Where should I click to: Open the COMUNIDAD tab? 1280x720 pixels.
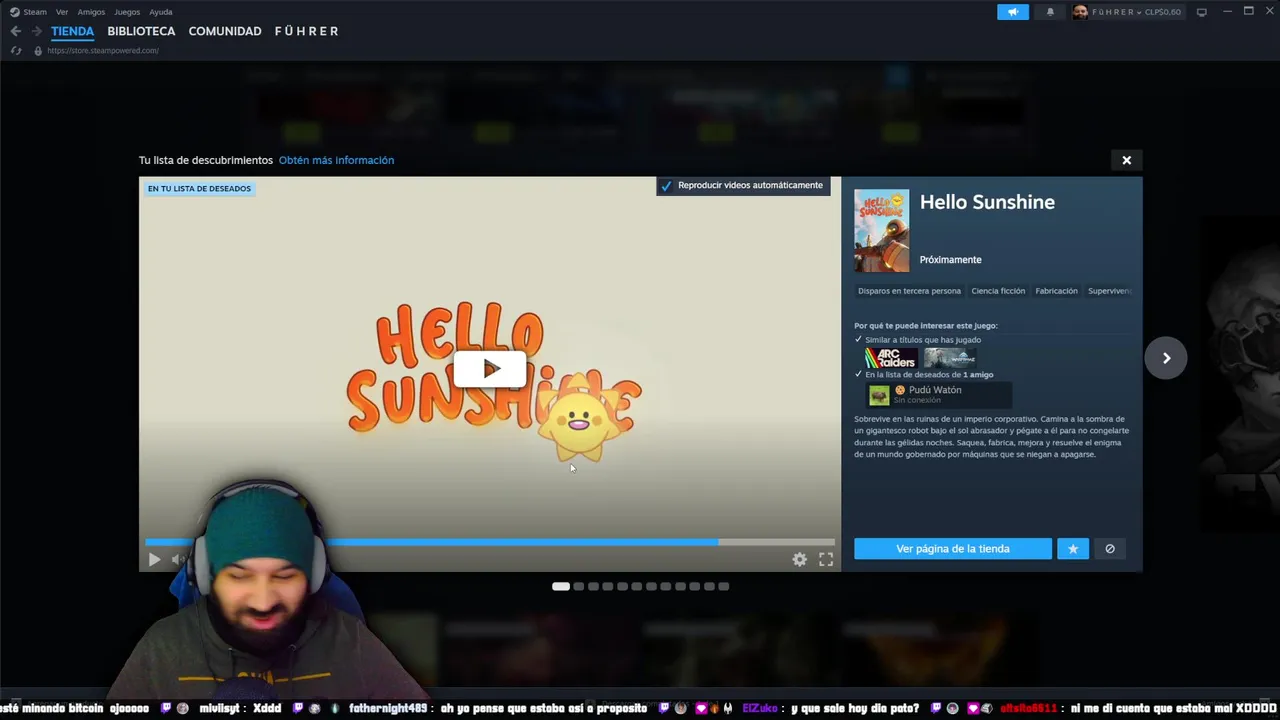coord(225,31)
